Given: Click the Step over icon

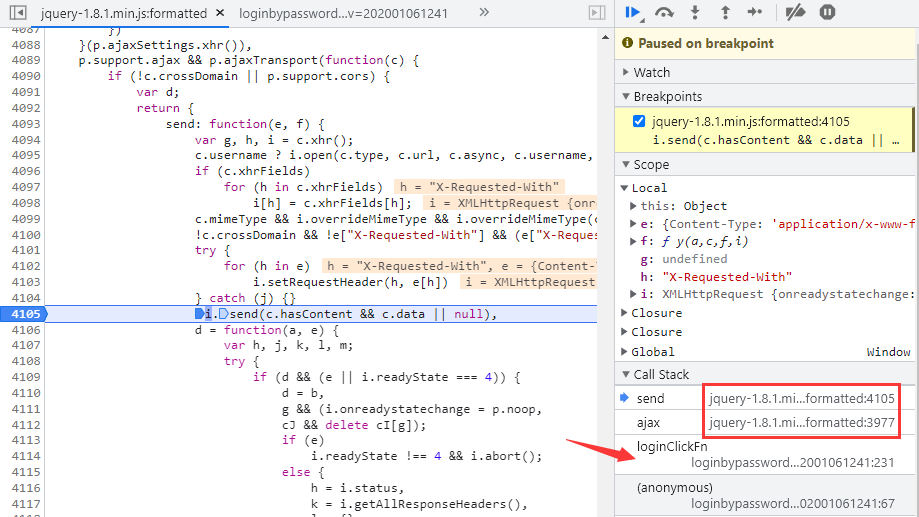Looking at the screenshot, I should 663,12.
